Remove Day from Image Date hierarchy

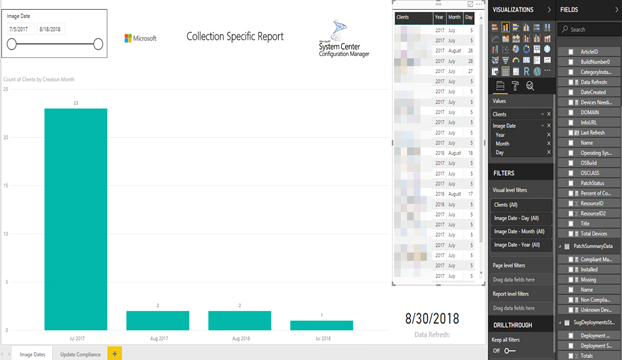pyautogui.click(x=549, y=152)
